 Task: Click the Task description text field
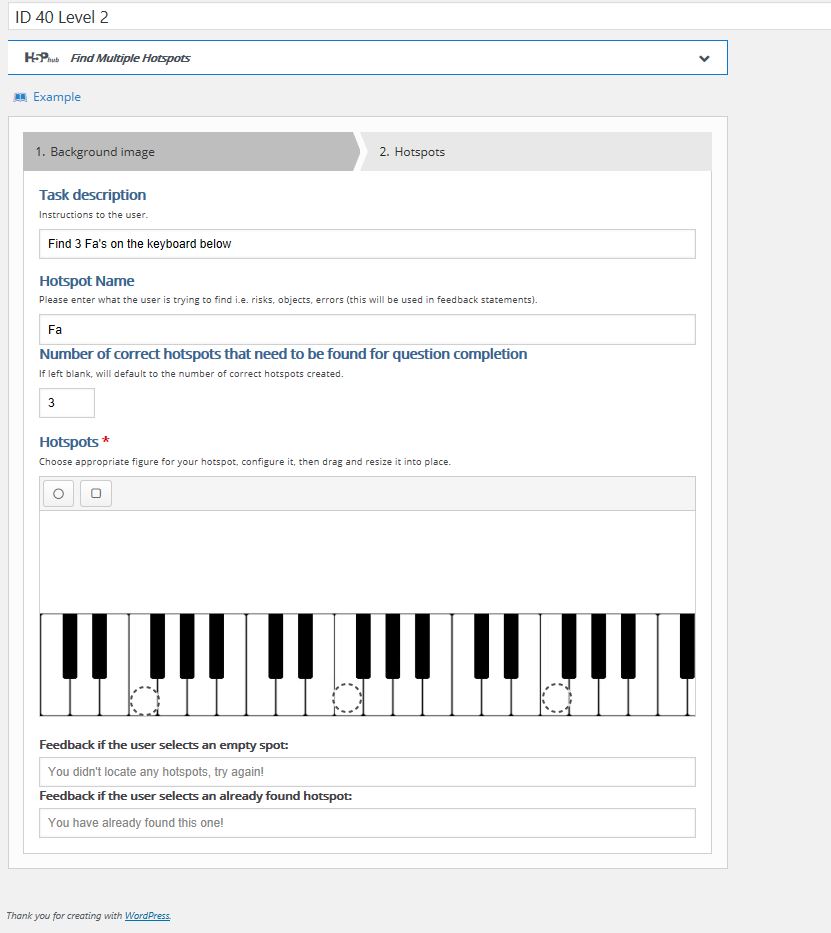(367, 244)
